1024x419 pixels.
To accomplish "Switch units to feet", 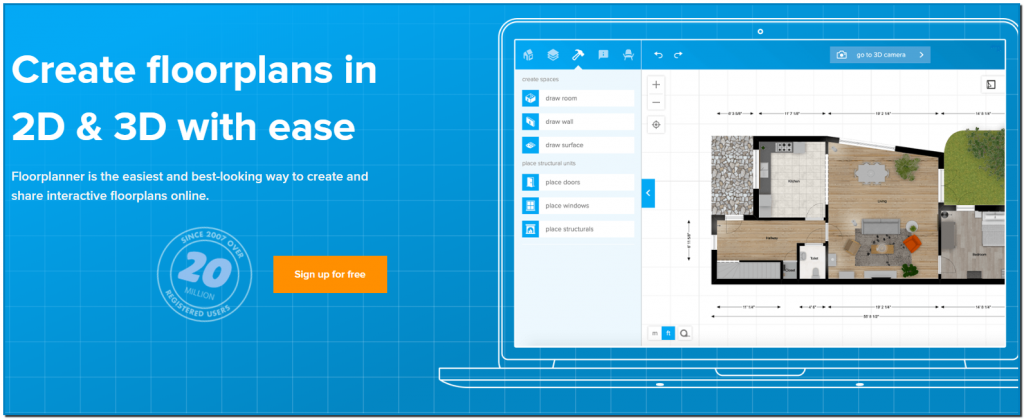I will pos(670,332).
